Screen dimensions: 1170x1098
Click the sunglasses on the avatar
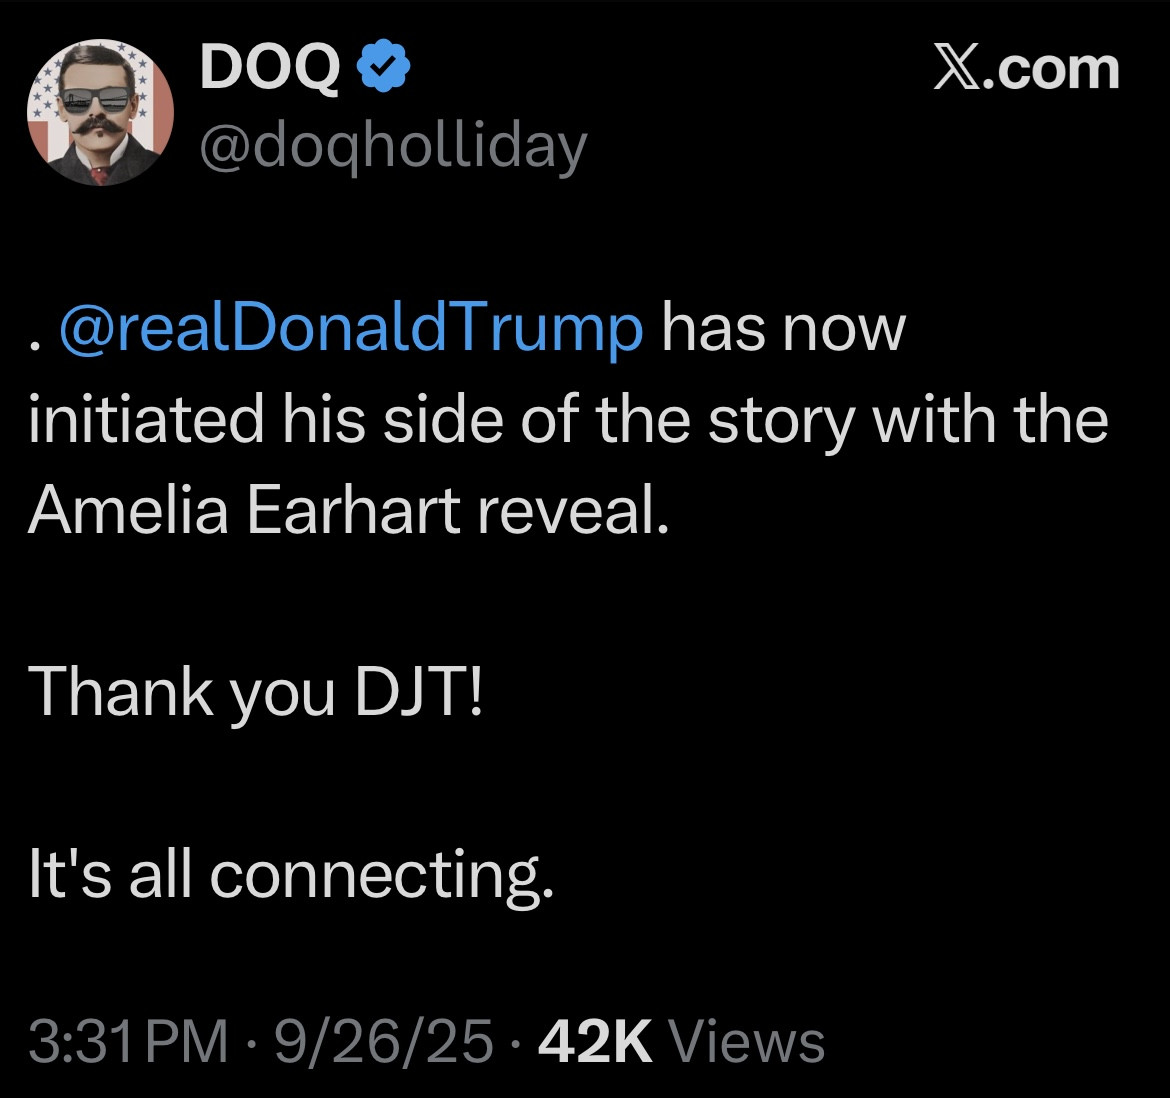pos(95,100)
